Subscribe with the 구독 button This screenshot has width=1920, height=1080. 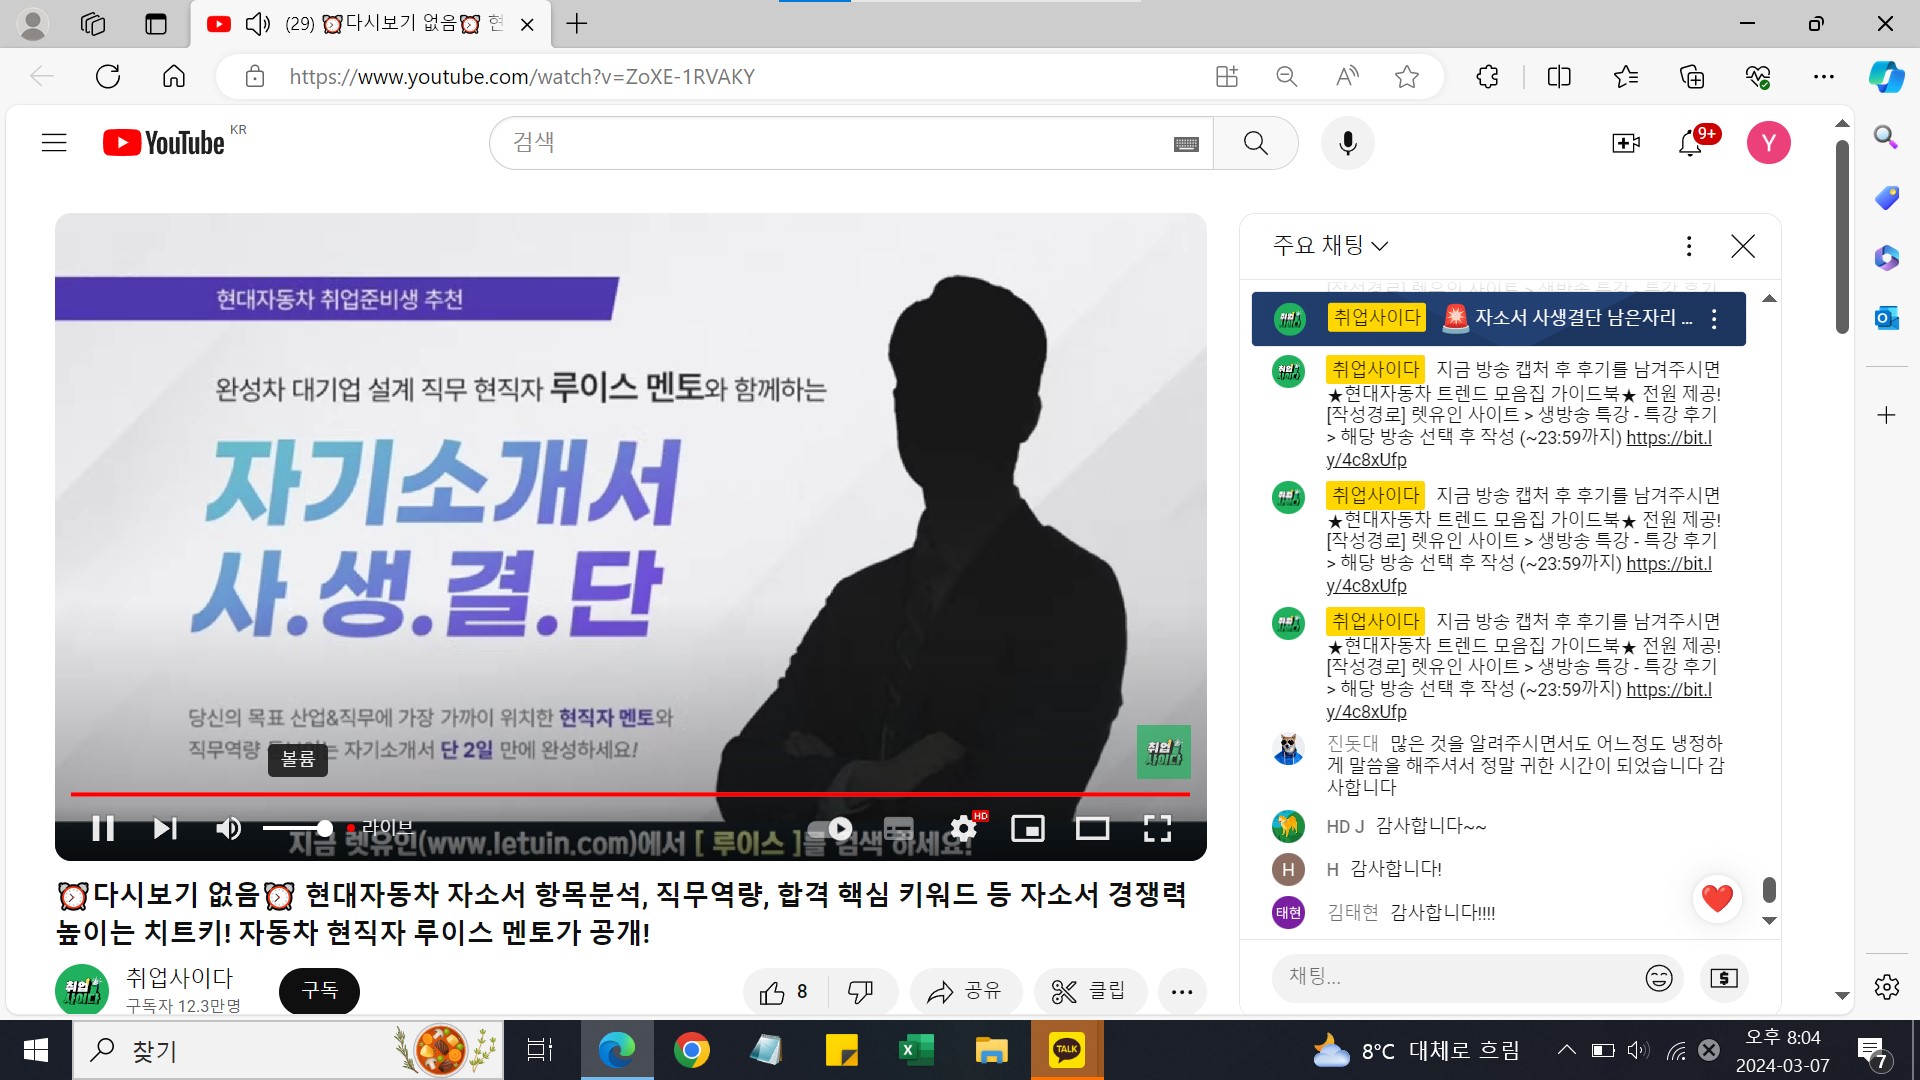(x=319, y=990)
